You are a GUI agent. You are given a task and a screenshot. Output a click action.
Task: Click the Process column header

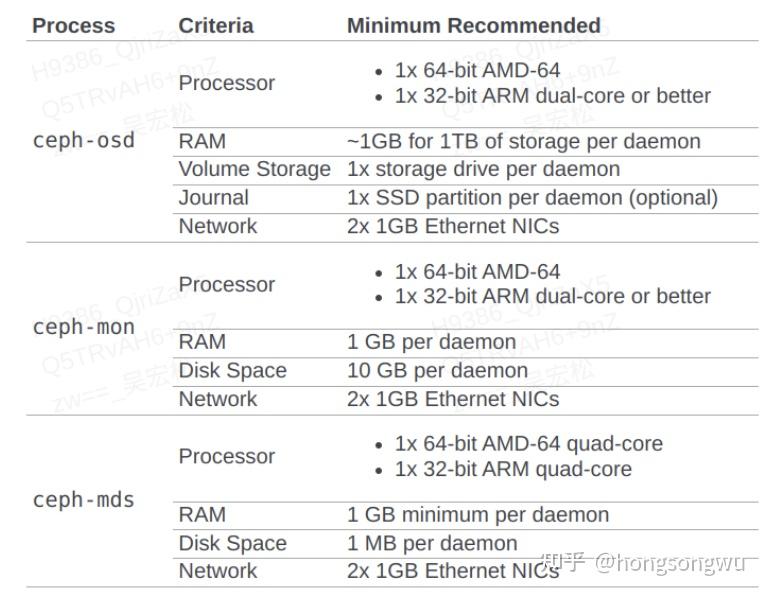click(x=73, y=26)
